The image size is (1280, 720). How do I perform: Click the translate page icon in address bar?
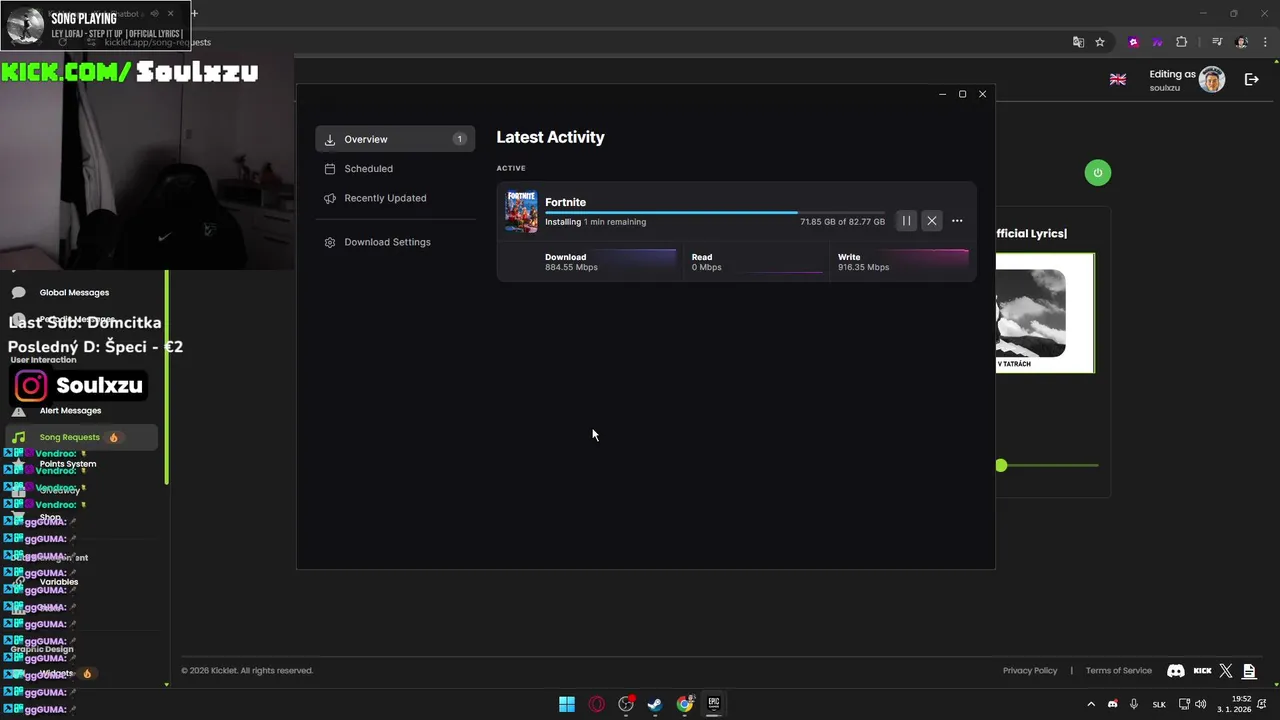click(x=1078, y=42)
